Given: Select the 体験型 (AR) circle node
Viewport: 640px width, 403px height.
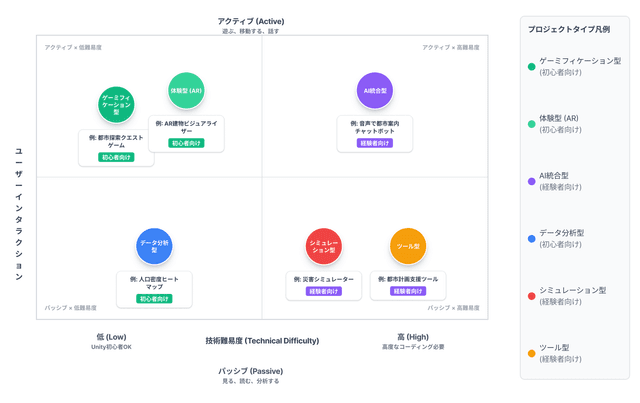Looking at the screenshot, I should pos(186,90).
